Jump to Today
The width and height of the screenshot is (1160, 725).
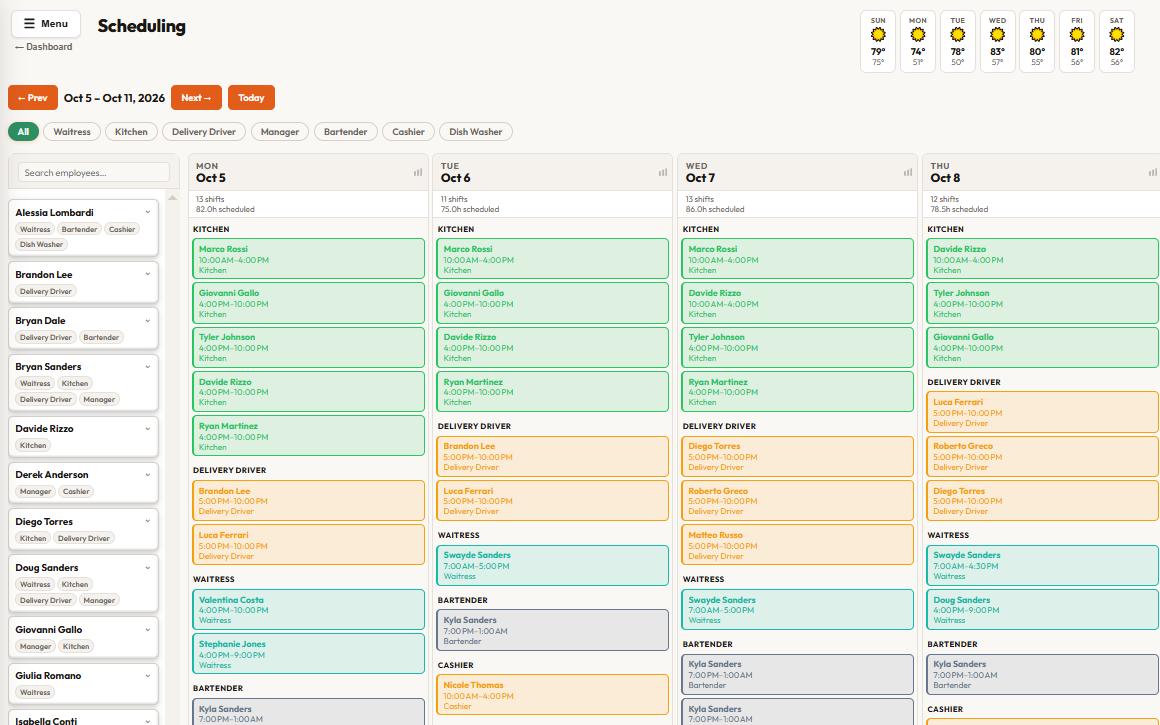[x=252, y=98]
